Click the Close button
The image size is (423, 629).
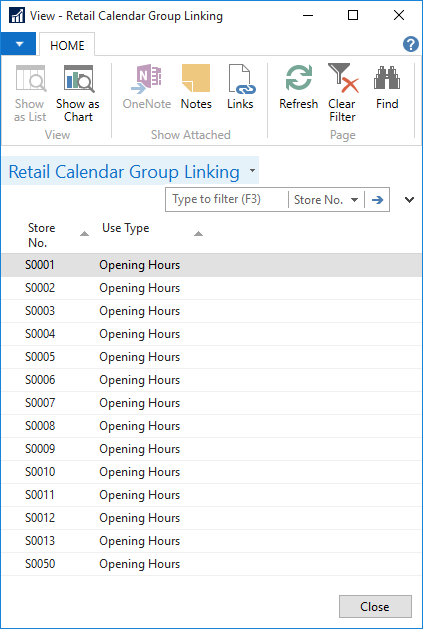tap(375, 607)
